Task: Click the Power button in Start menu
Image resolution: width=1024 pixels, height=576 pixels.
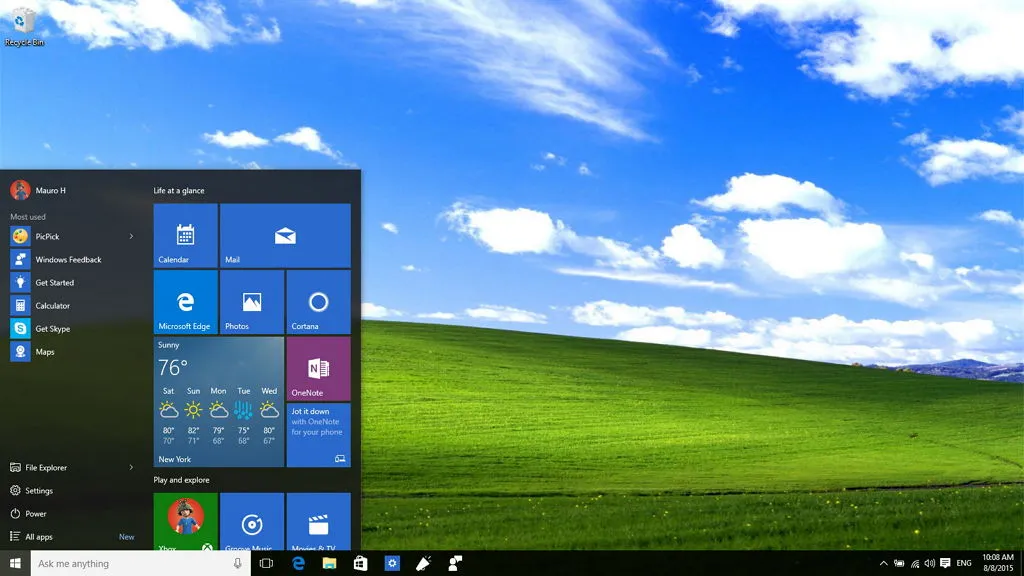Action: (x=36, y=514)
